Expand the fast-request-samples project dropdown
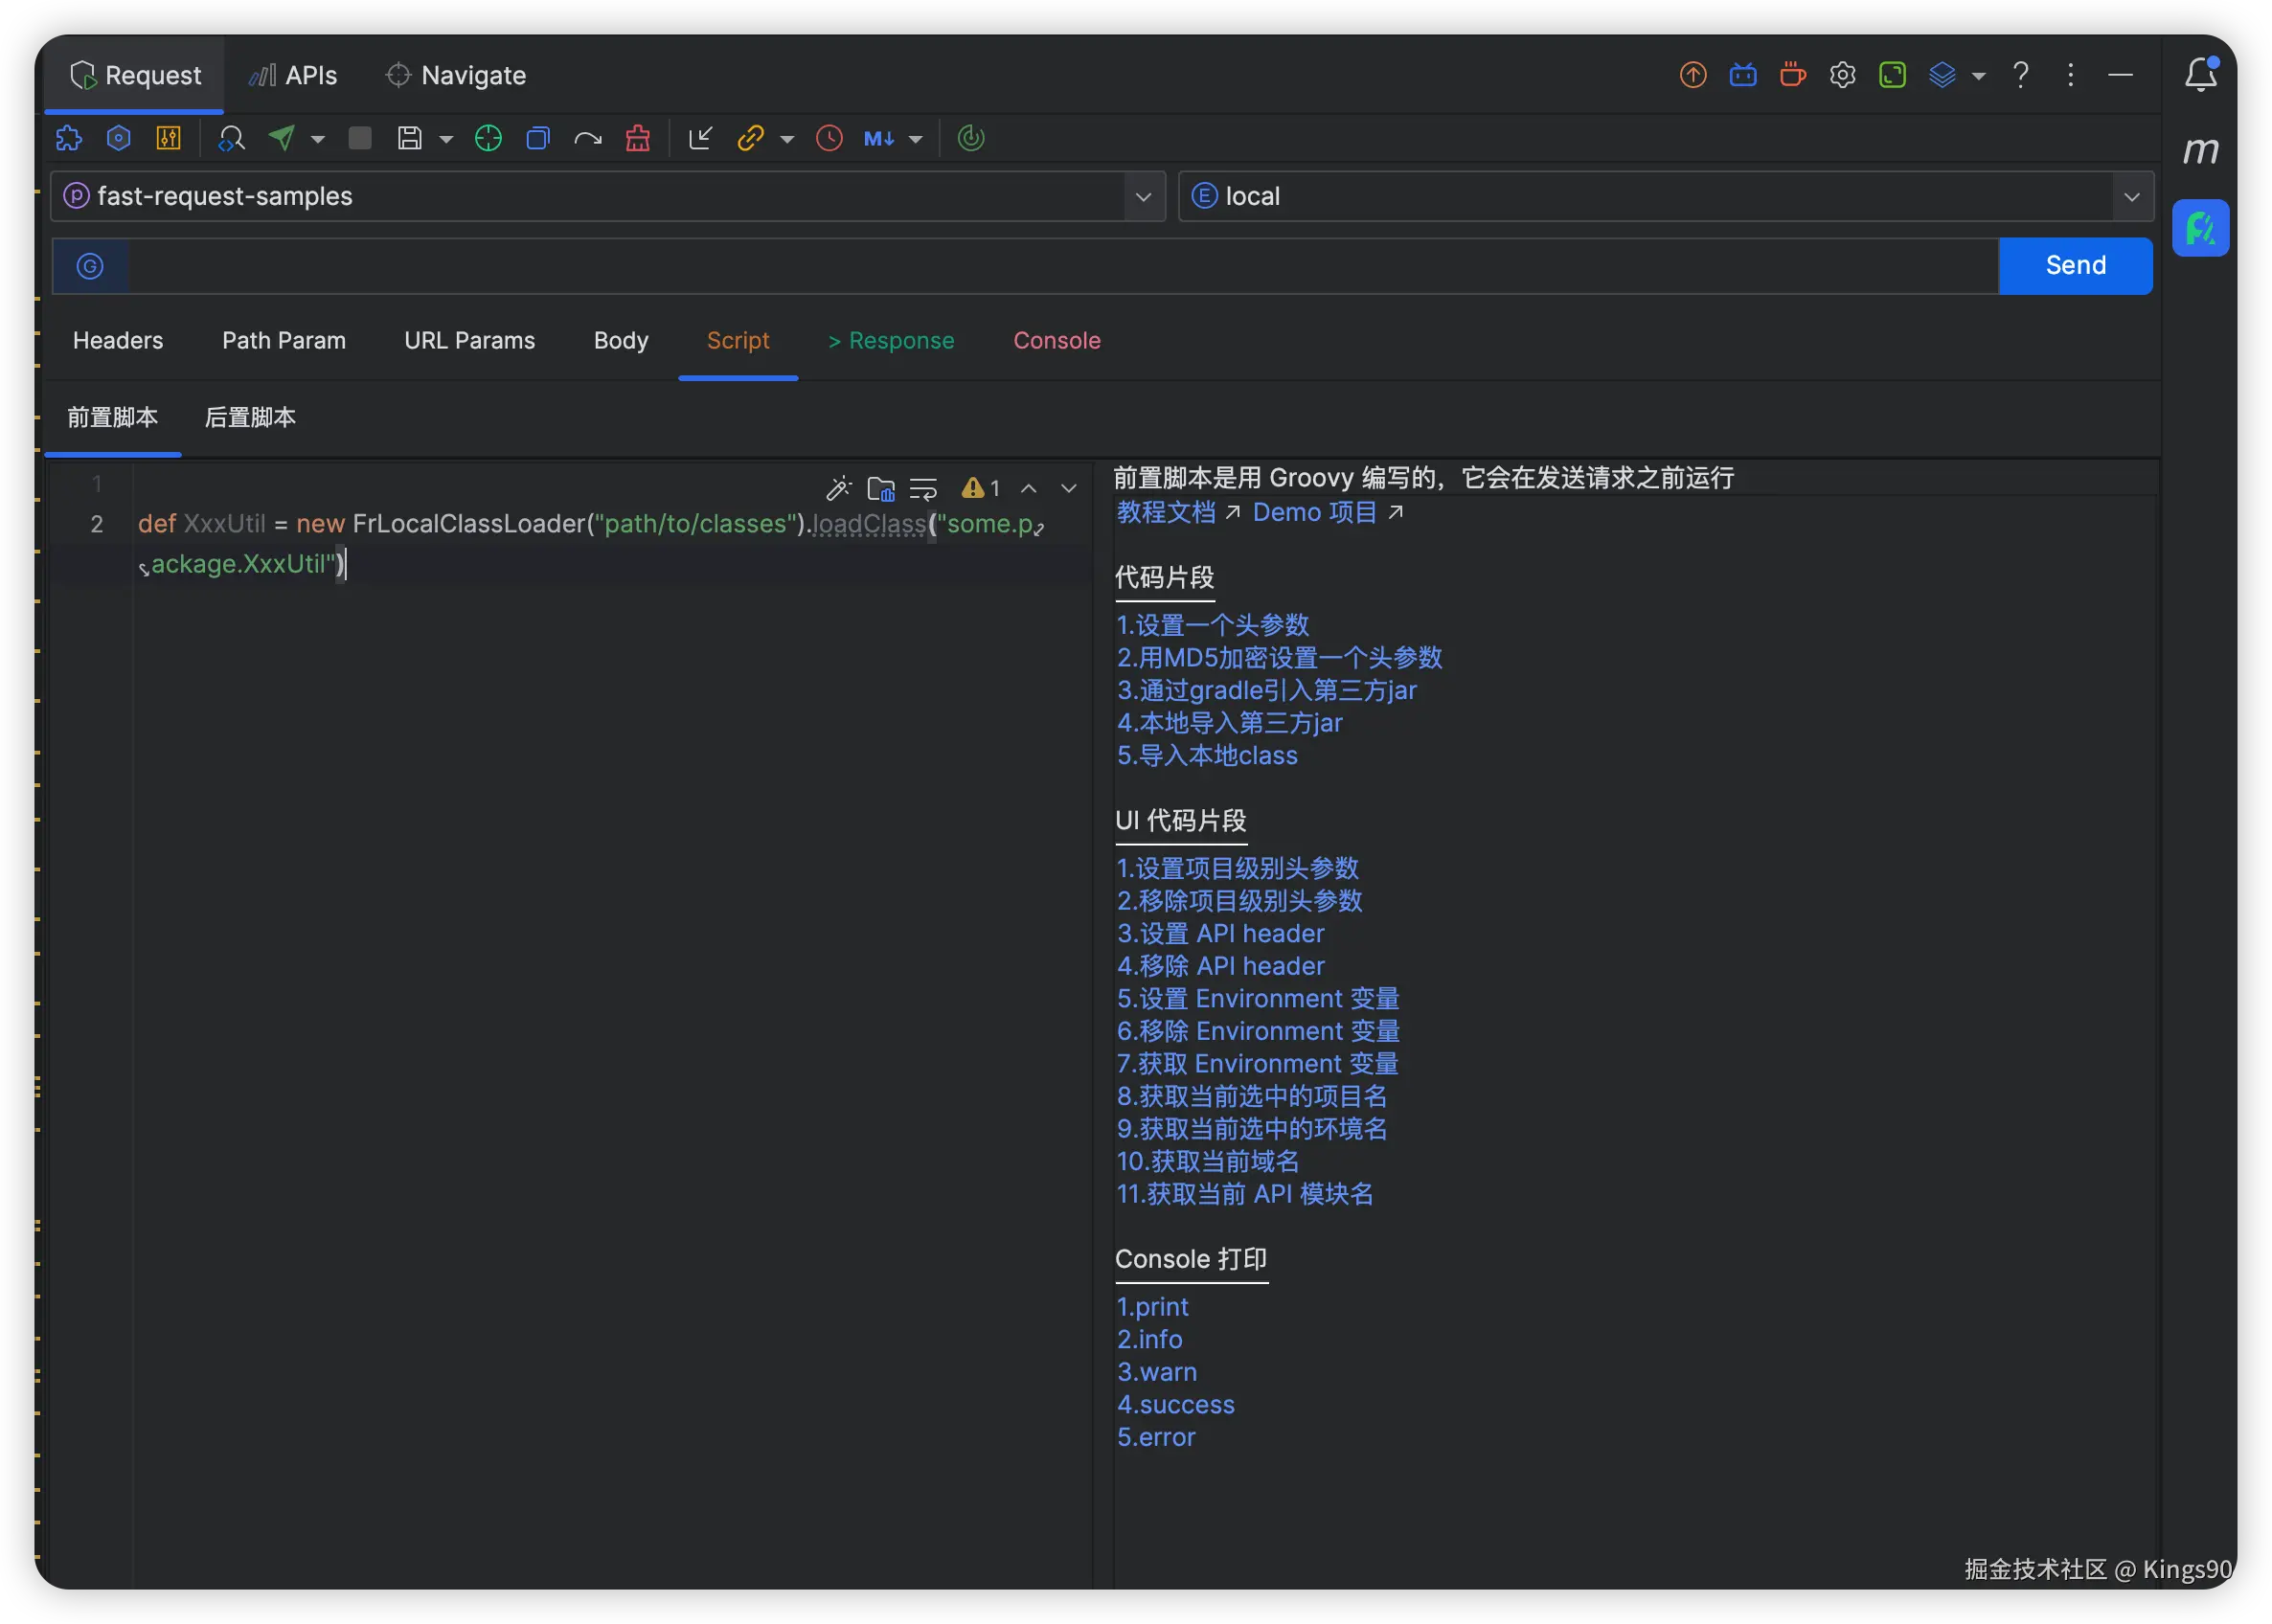Viewport: 2272px width, 1624px height. tap(1143, 196)
